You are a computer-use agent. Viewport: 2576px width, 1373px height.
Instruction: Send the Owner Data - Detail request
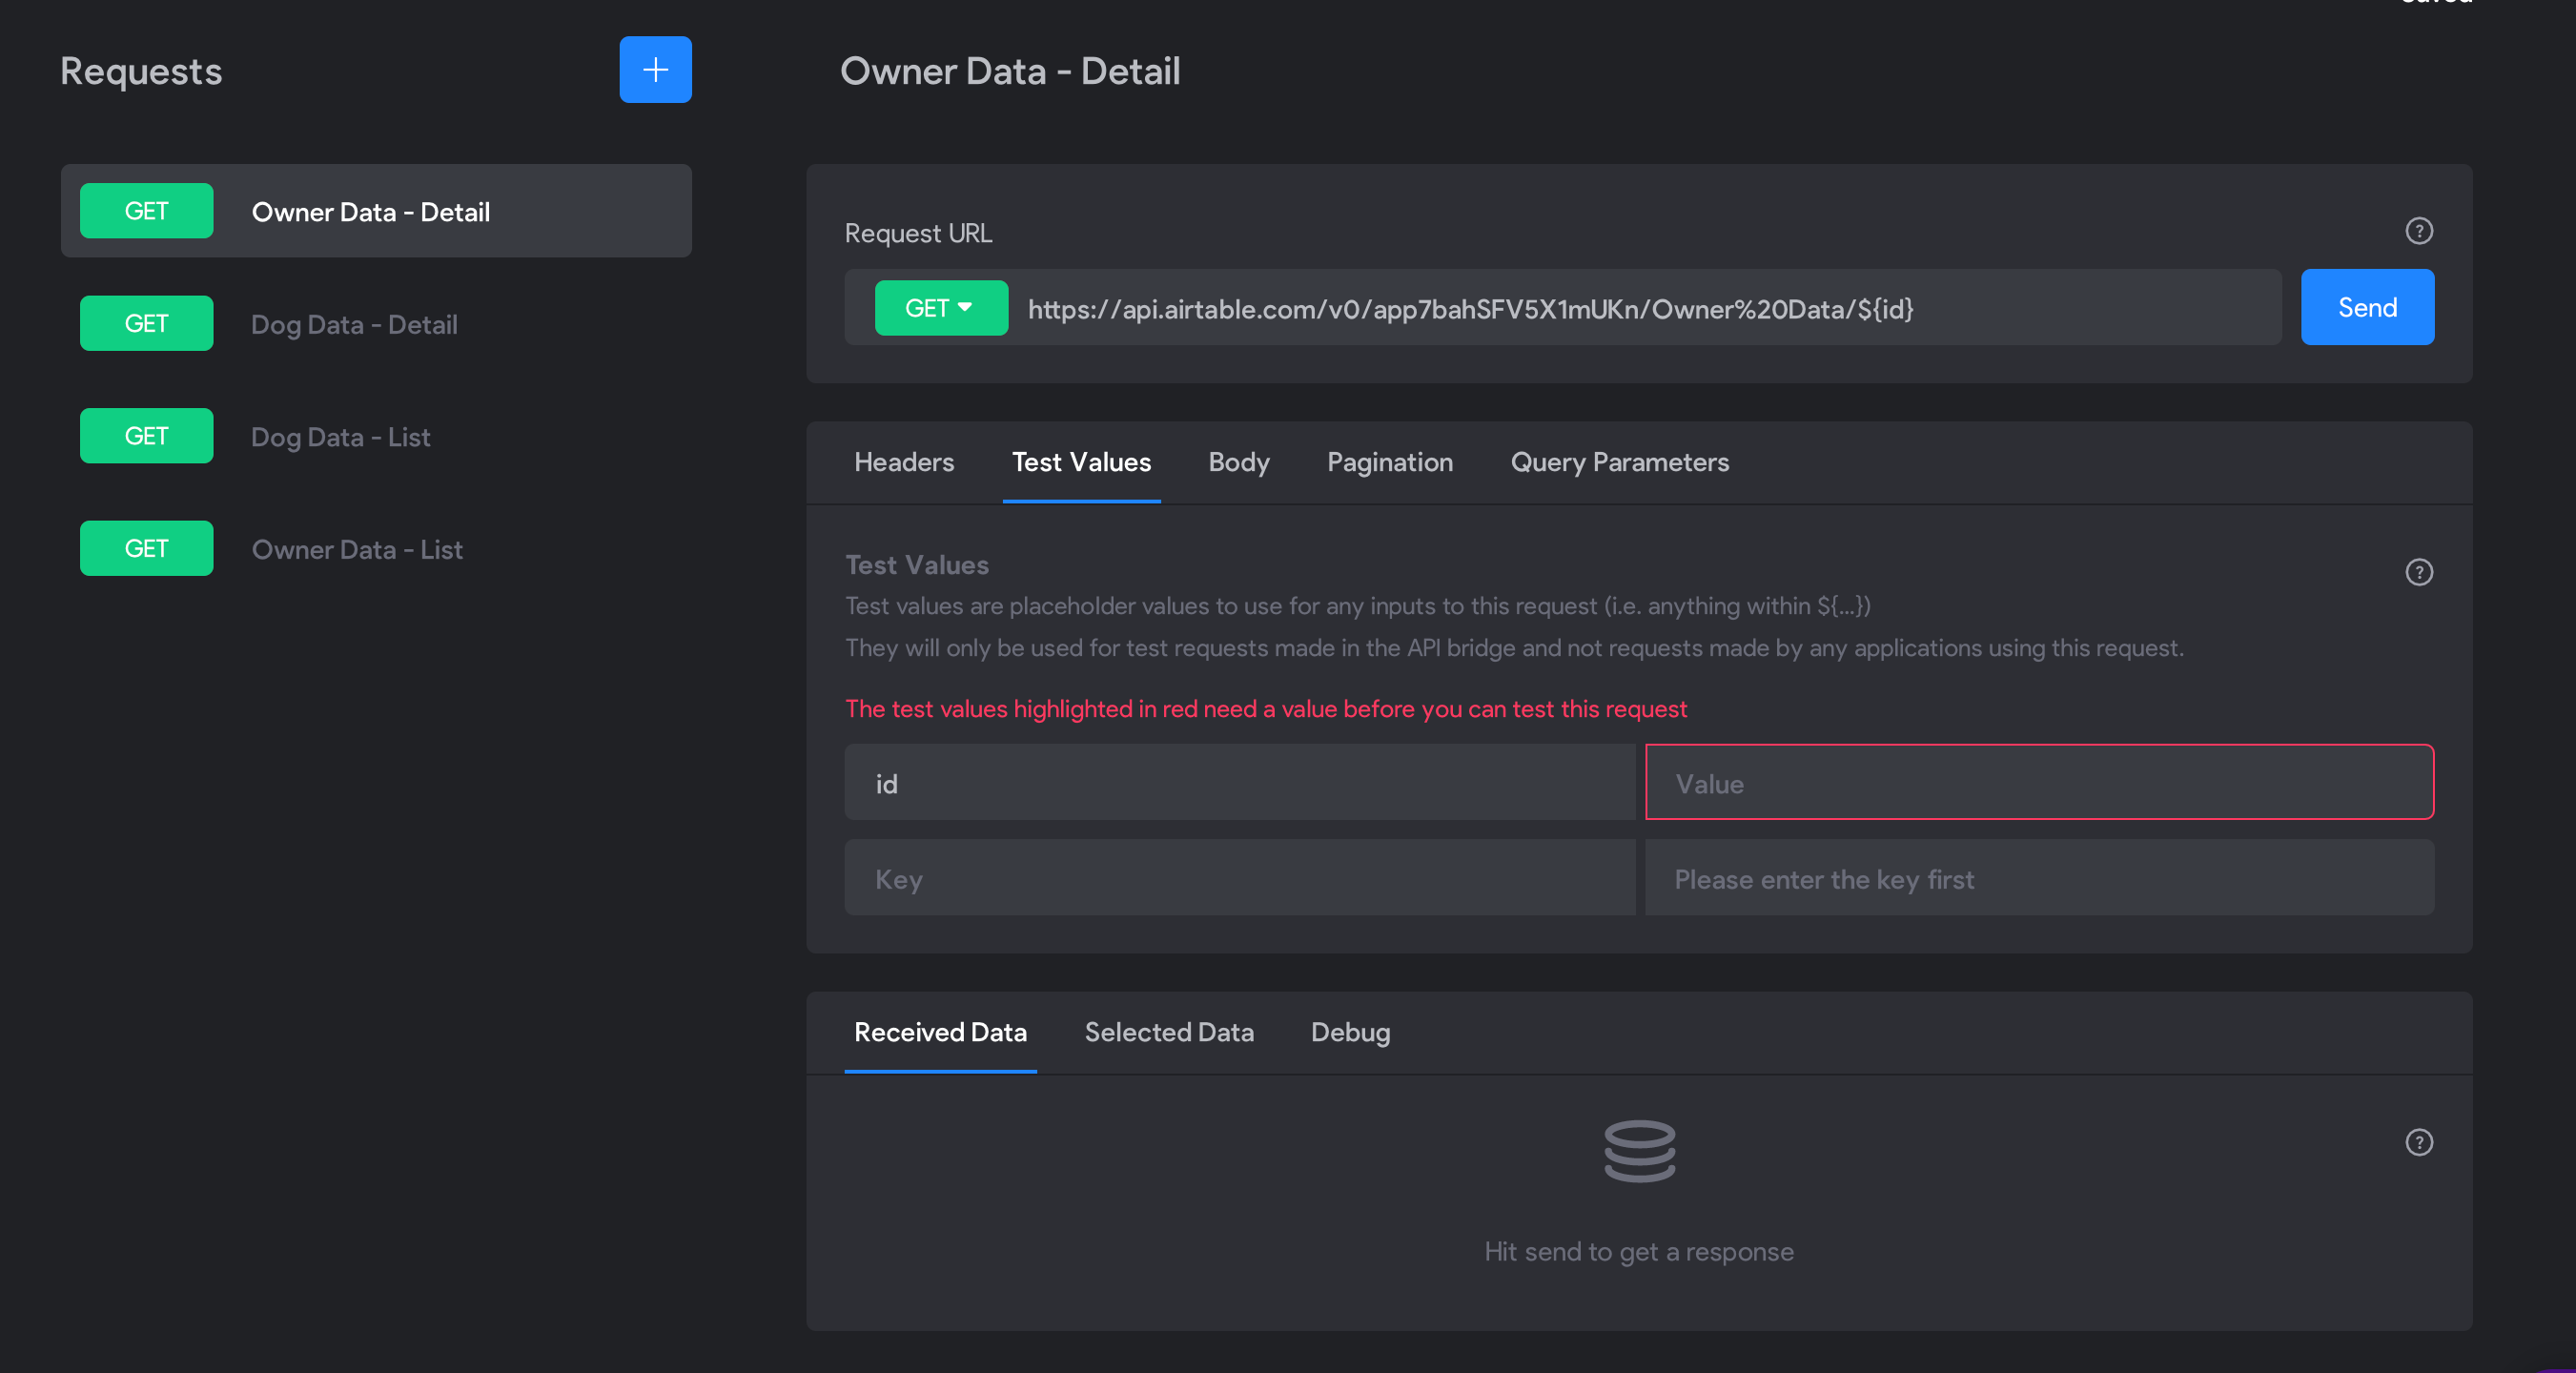point(2367,308)
